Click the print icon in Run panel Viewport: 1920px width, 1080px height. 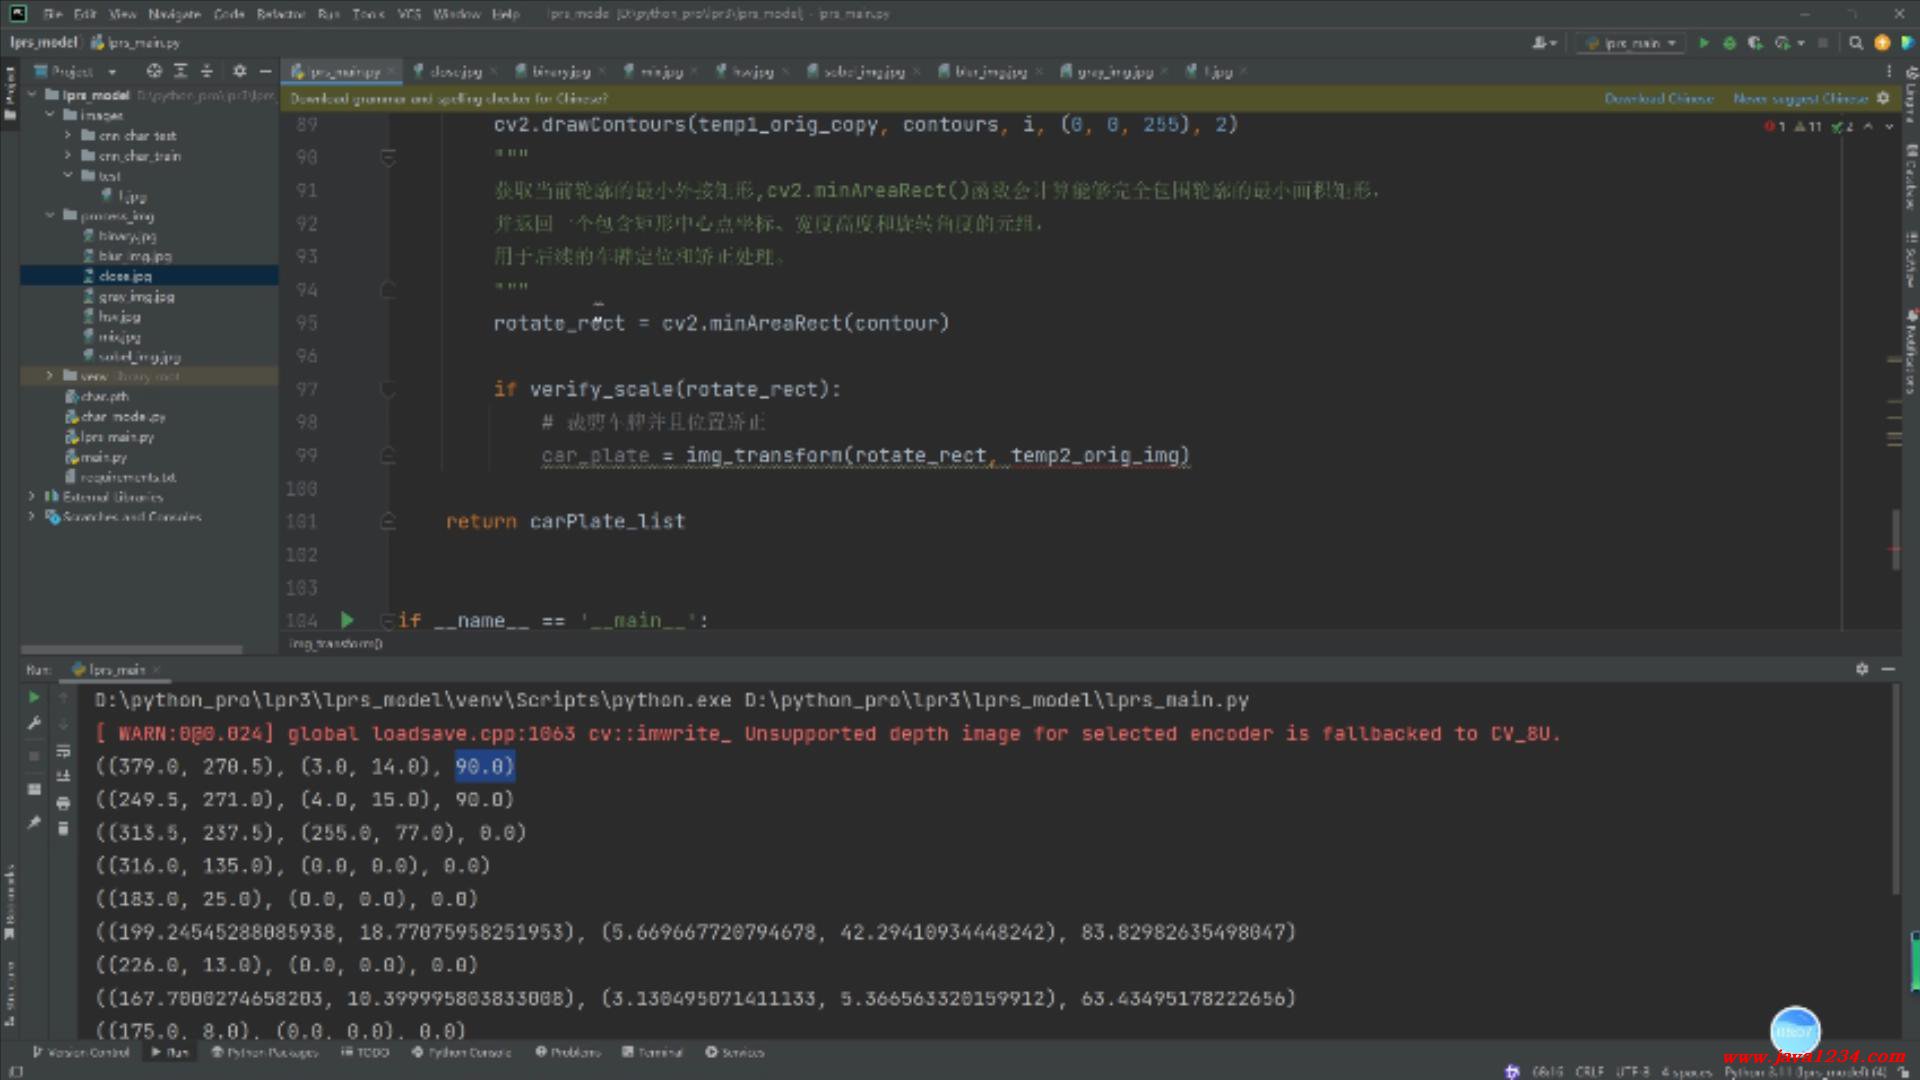click(x=63, y=803)
